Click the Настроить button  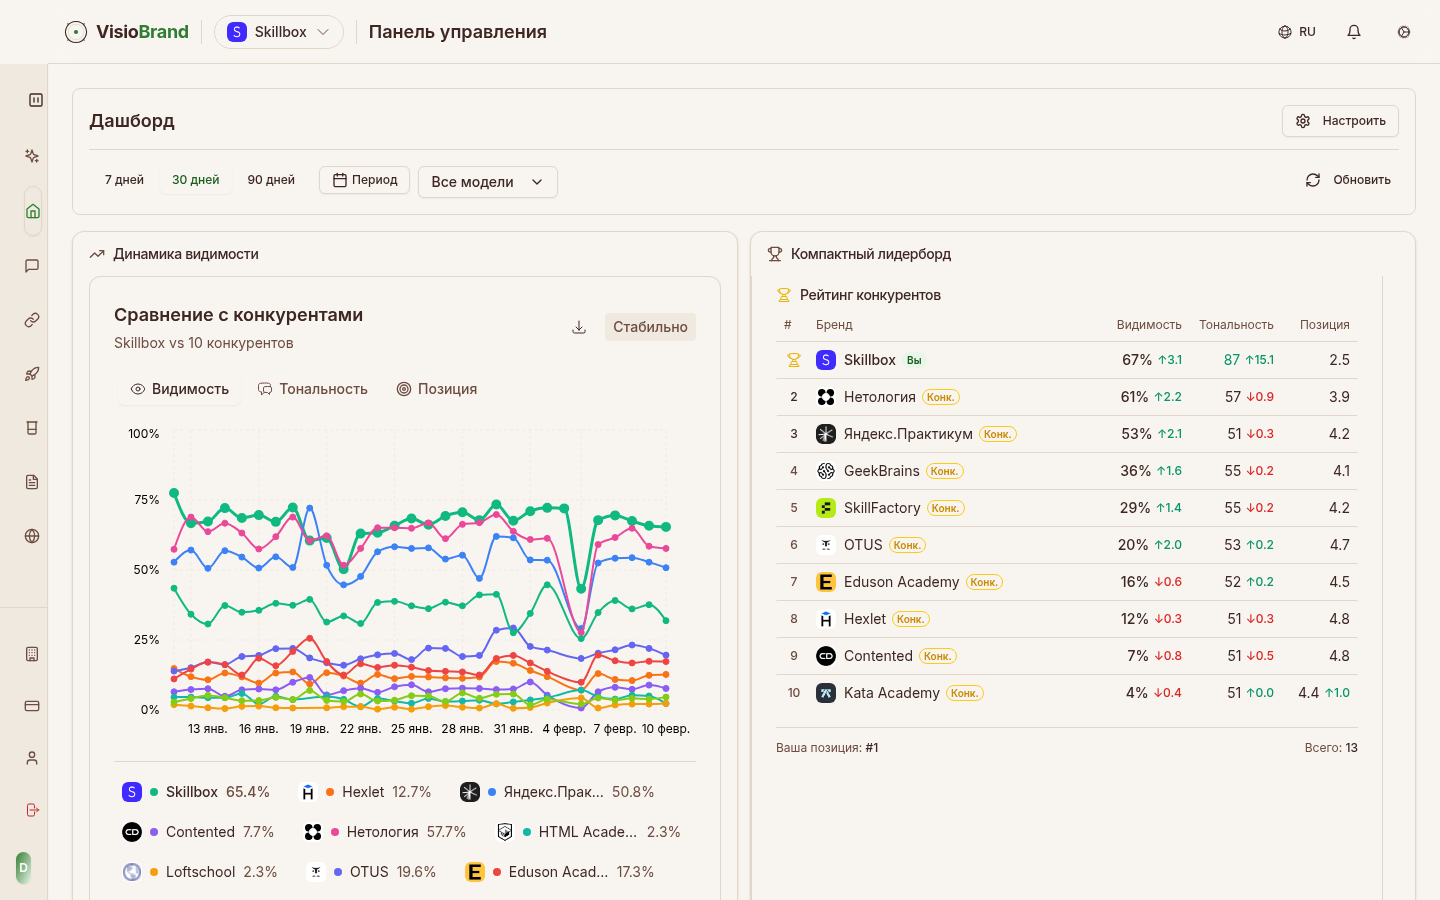tap(1340, 121)
